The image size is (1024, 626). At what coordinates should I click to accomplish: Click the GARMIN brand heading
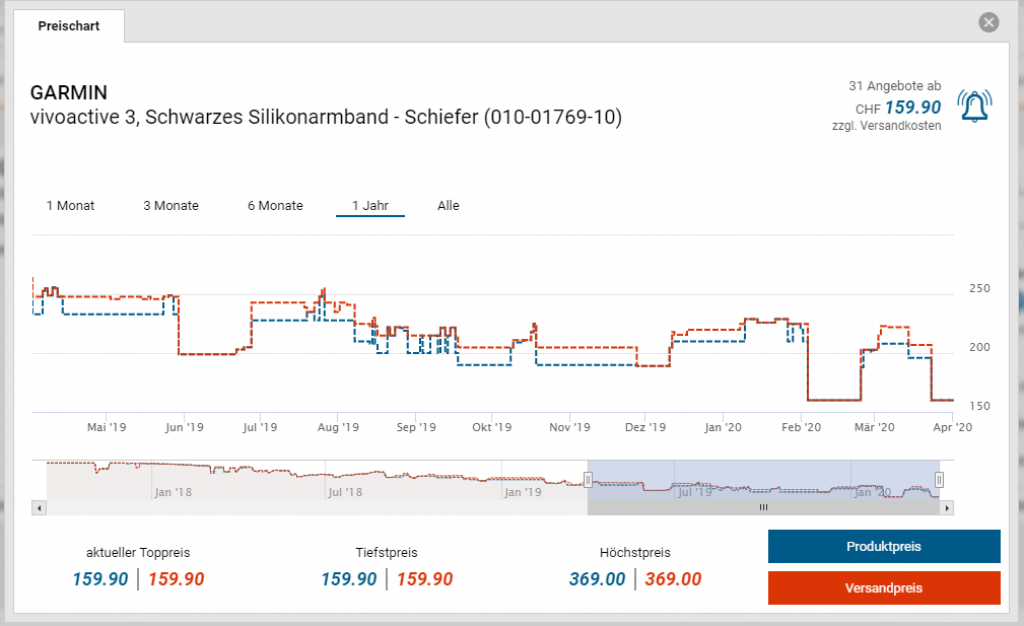(69, 94)
